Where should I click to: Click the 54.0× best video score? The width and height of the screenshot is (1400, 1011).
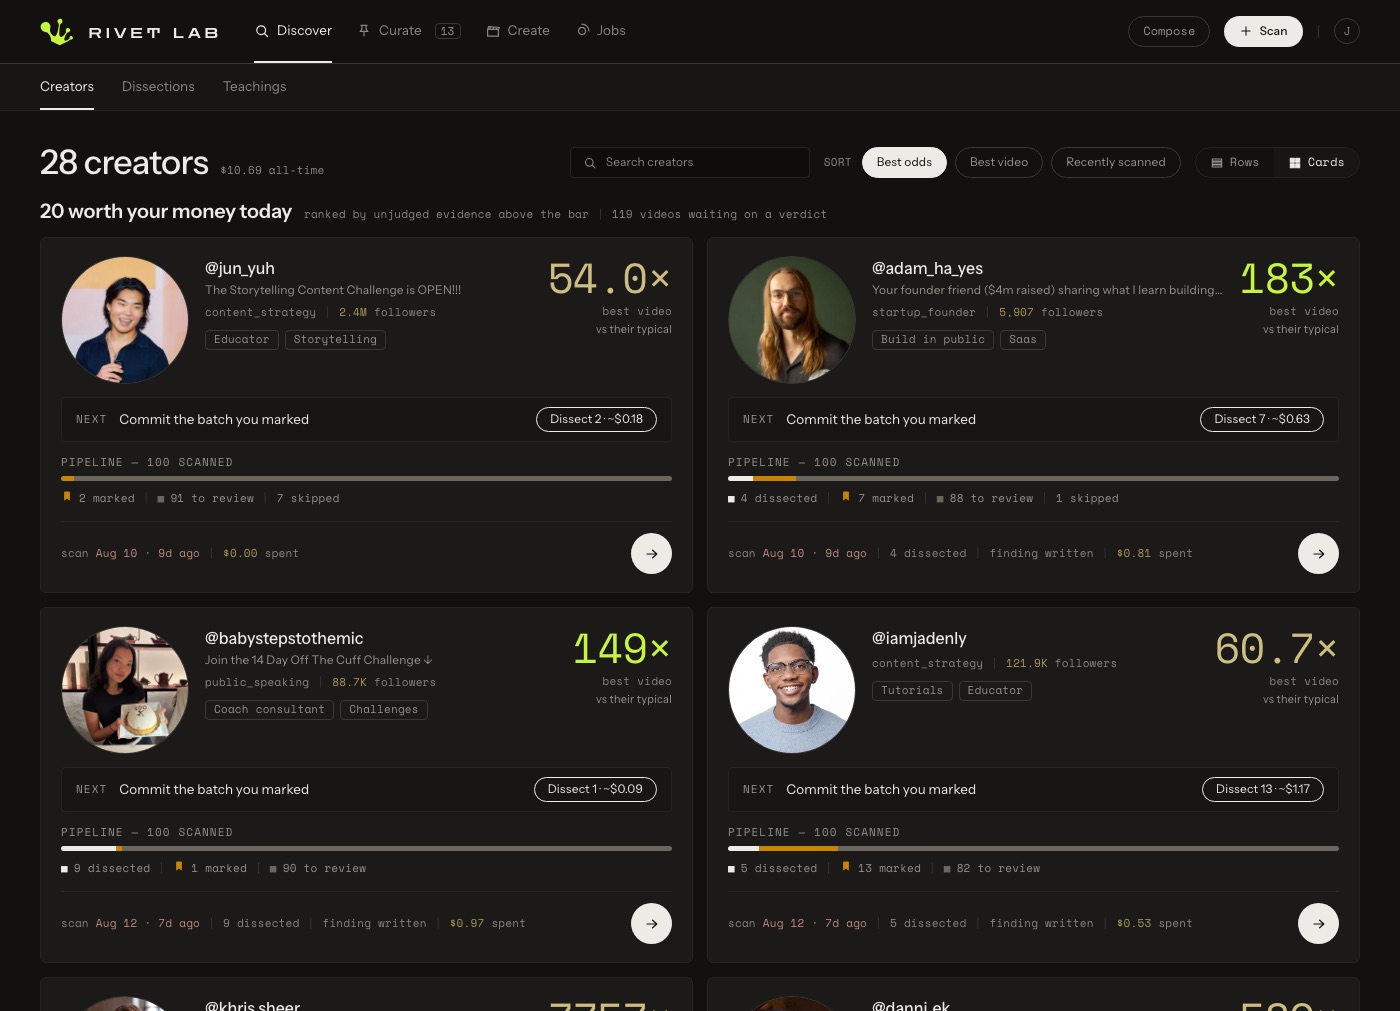(x=609, y=280)
